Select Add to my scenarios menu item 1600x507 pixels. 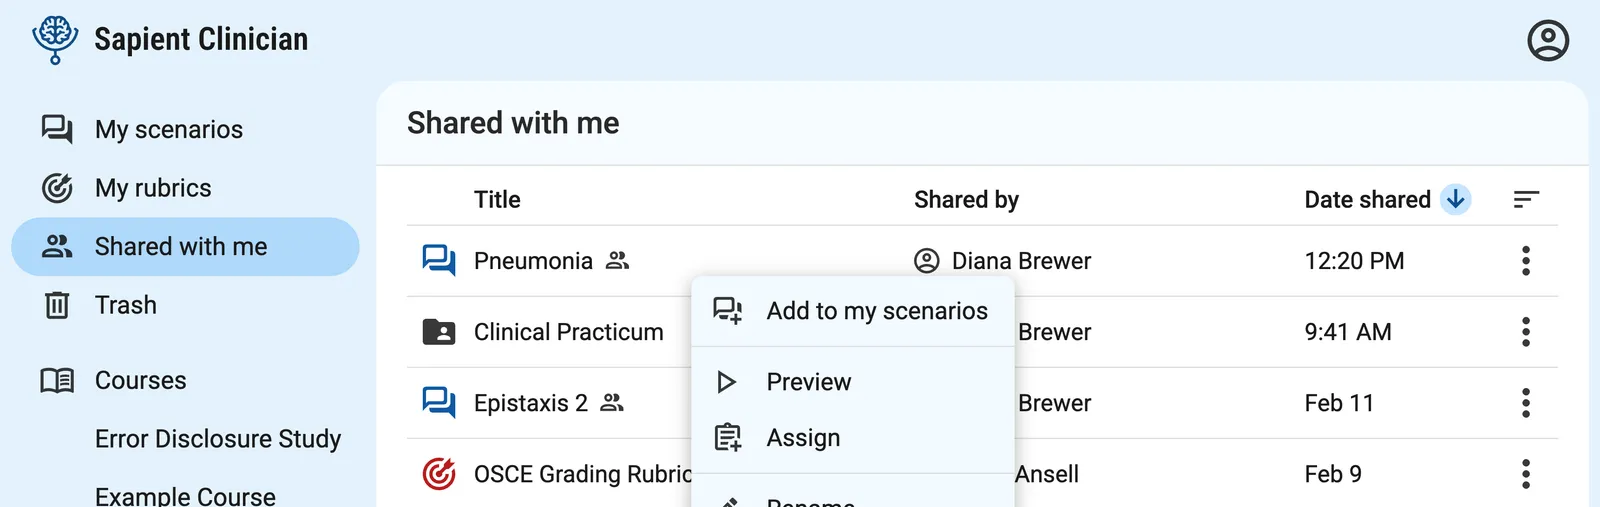point(876,311)
